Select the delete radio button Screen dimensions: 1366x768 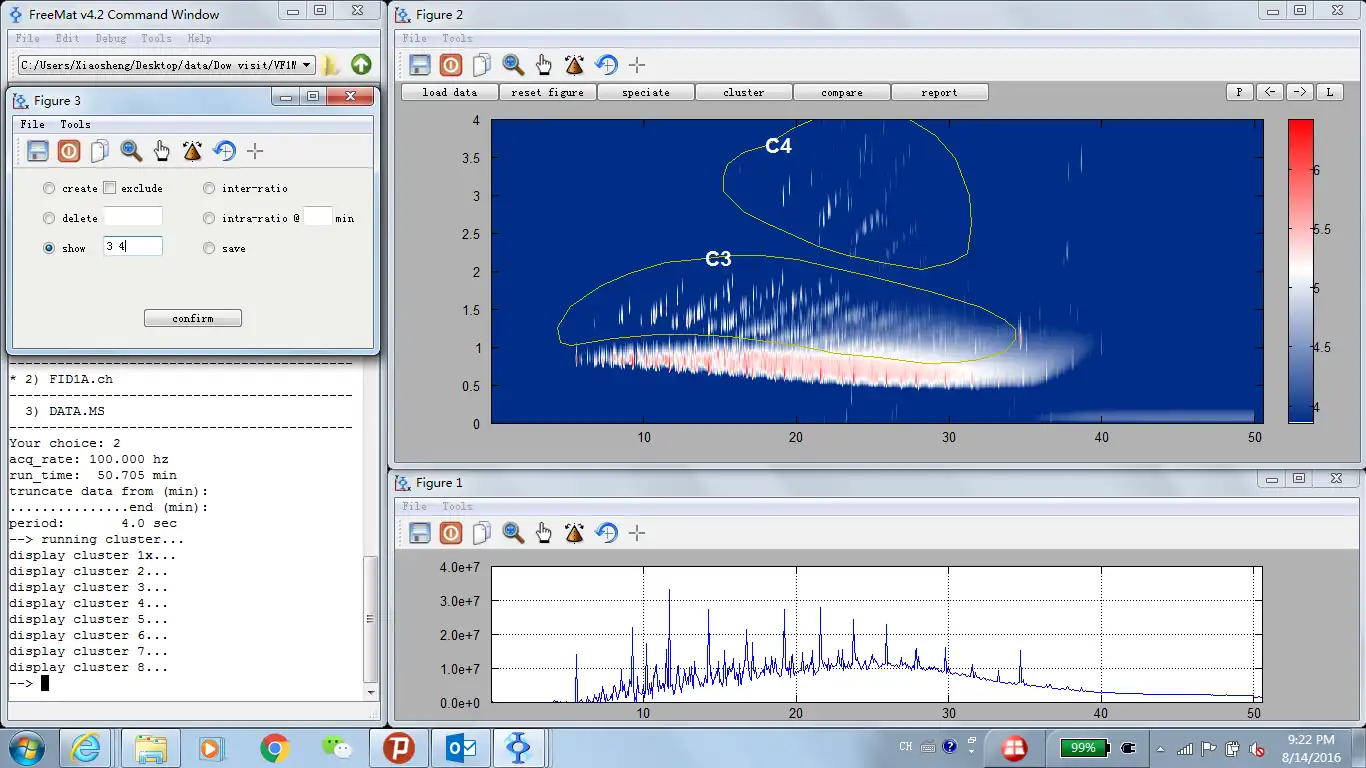point(49,218)
